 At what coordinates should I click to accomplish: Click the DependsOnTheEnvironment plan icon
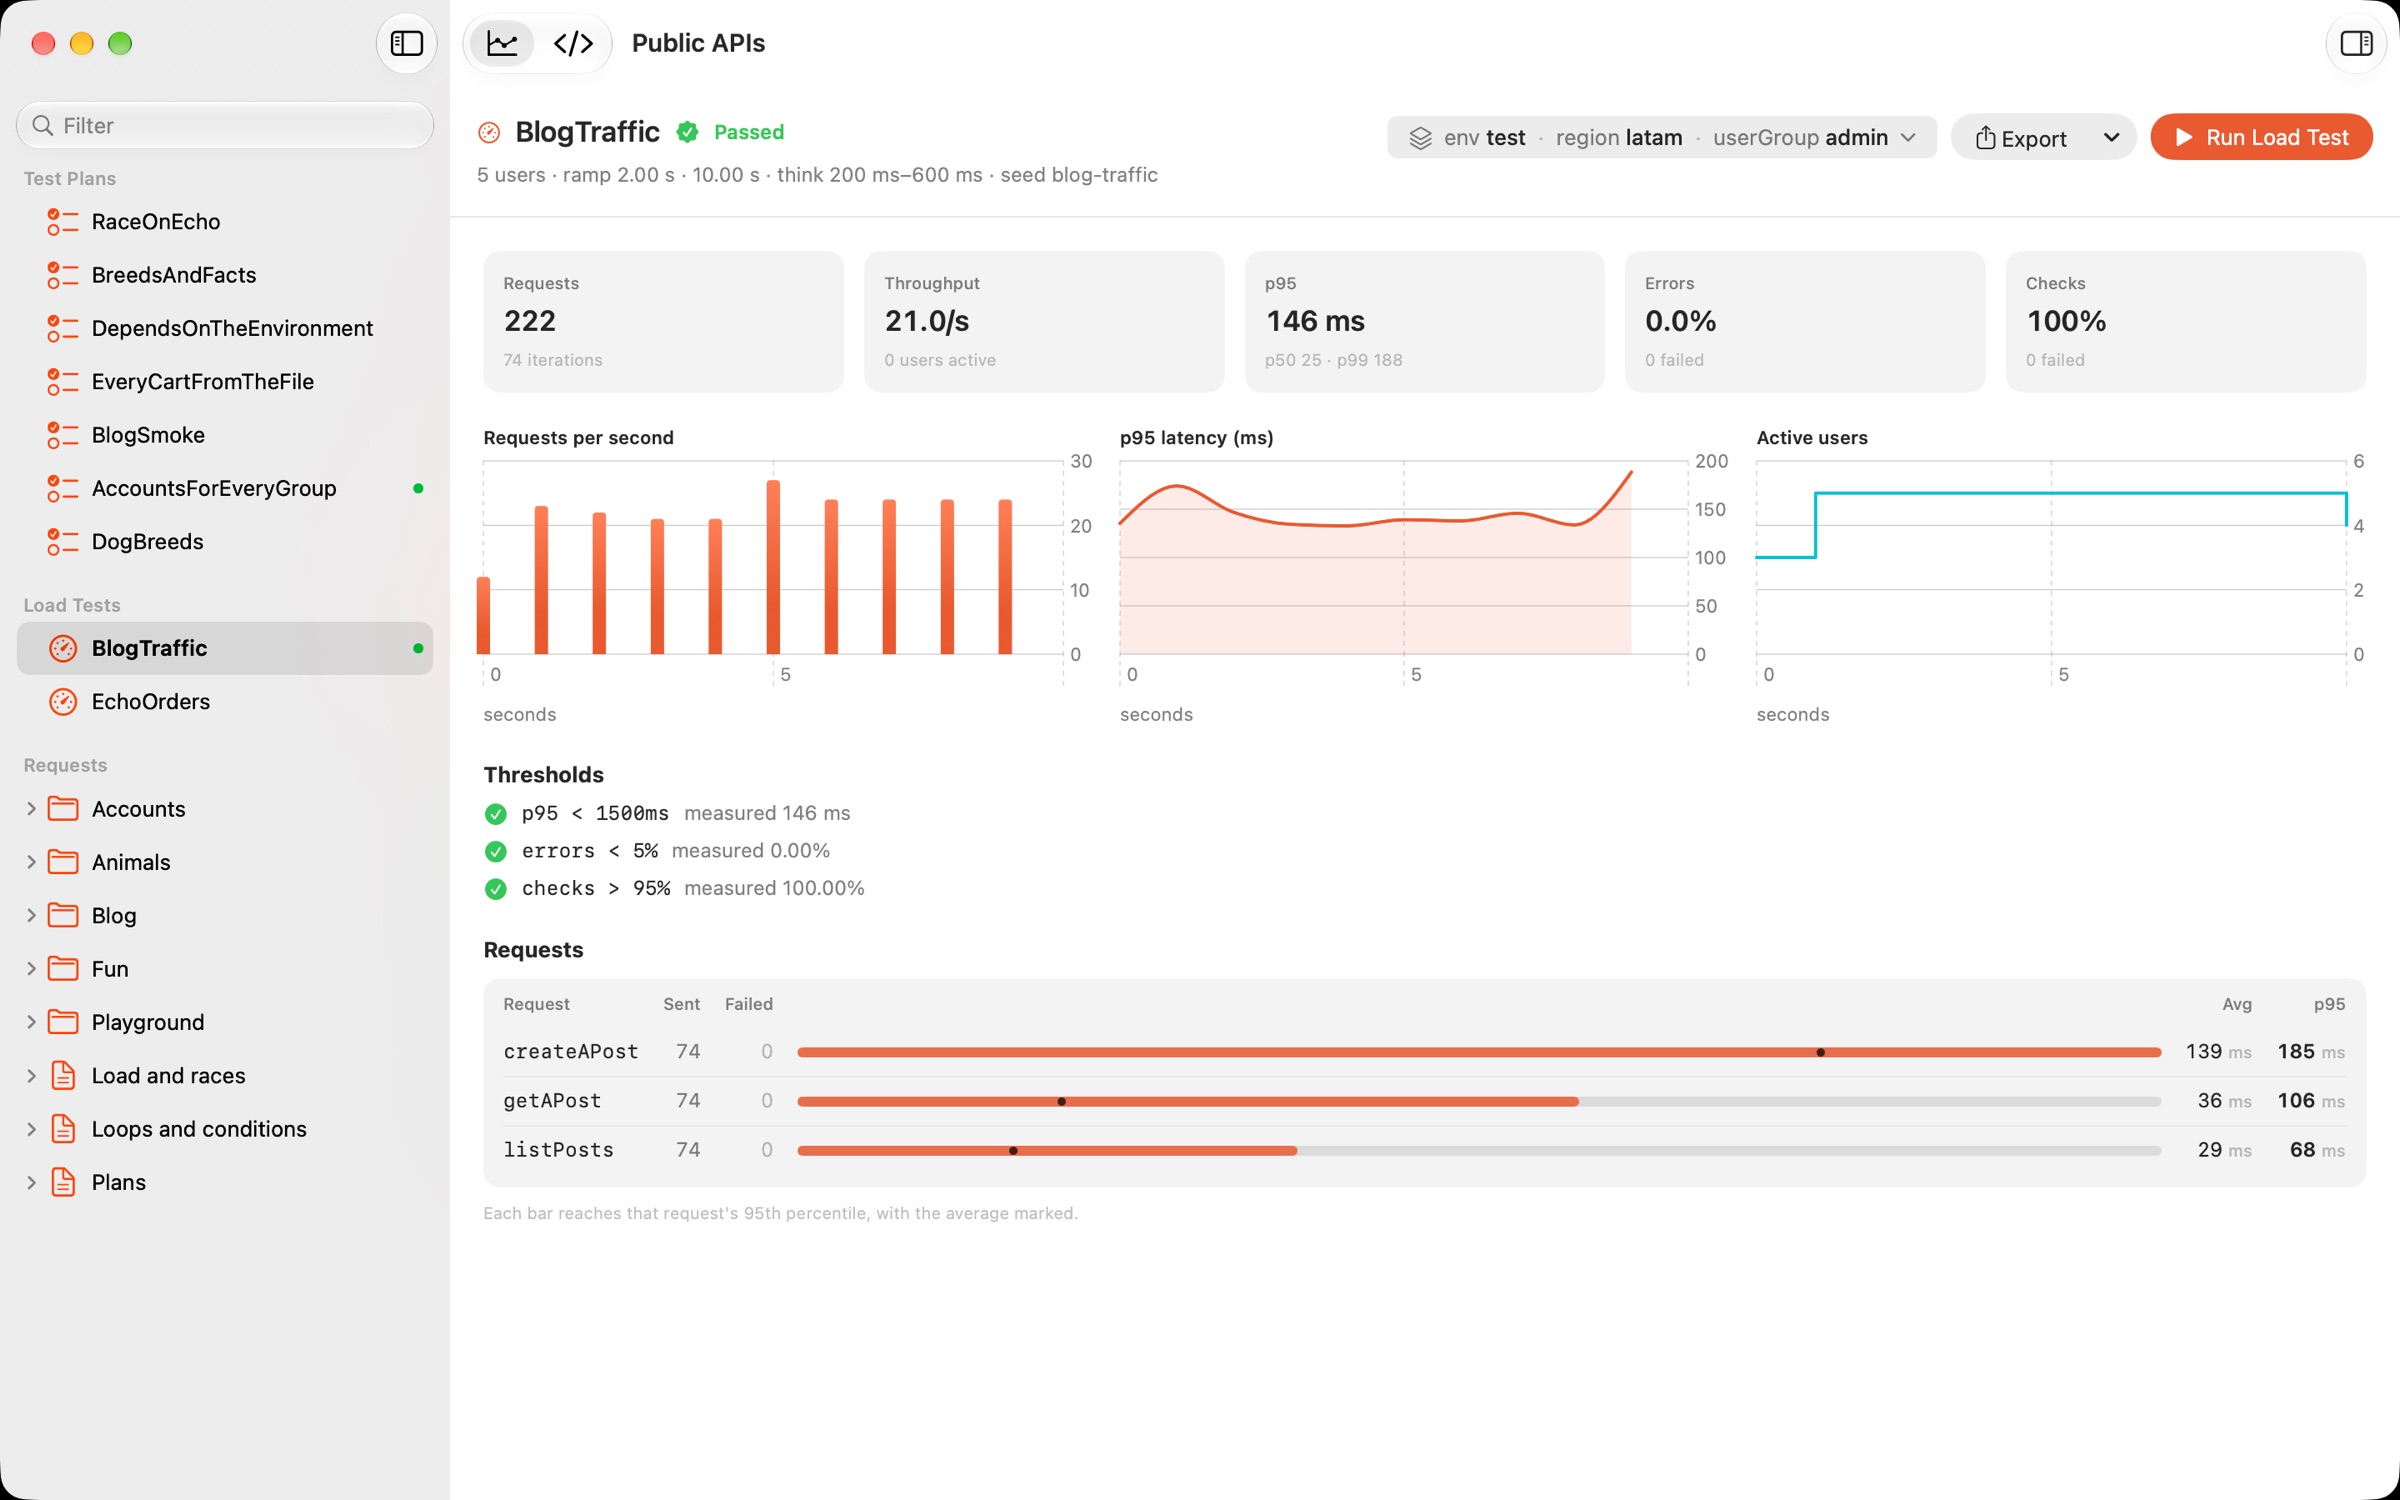coord(62,328)
